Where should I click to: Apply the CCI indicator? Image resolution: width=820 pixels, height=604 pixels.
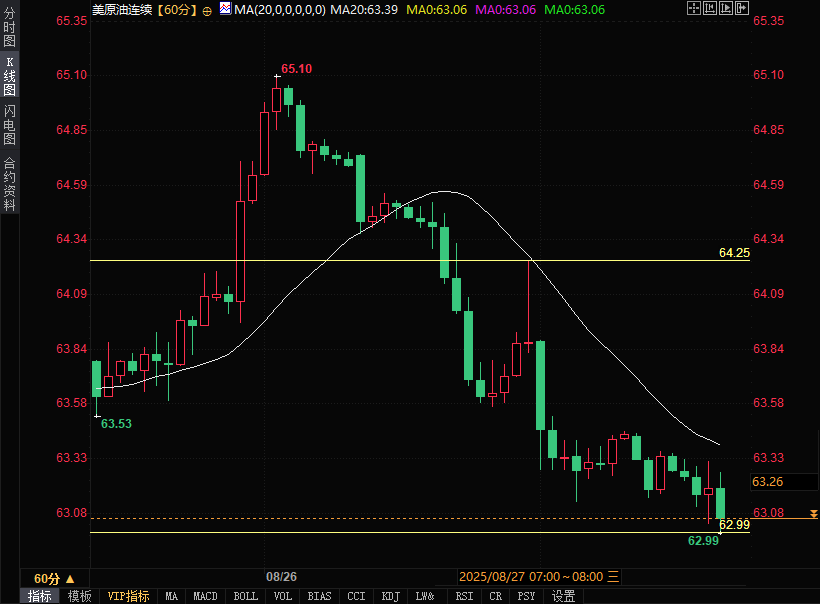[356, 596]
